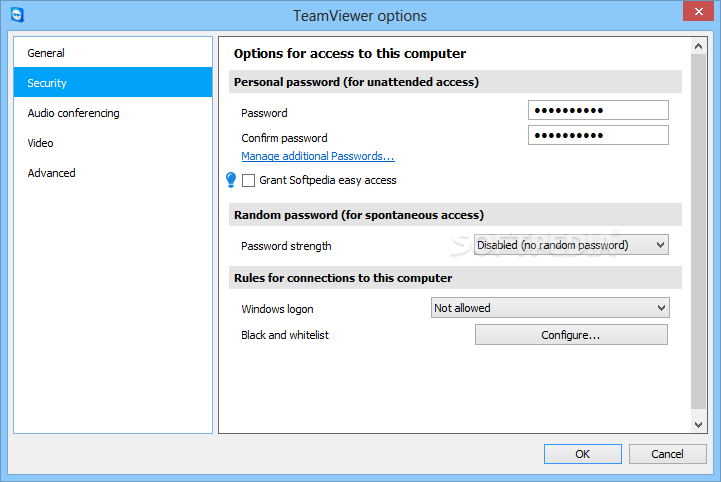Viewport: 721px width, 482px height.
Task: Cancel the options dialog
Action: click(667, 454)
